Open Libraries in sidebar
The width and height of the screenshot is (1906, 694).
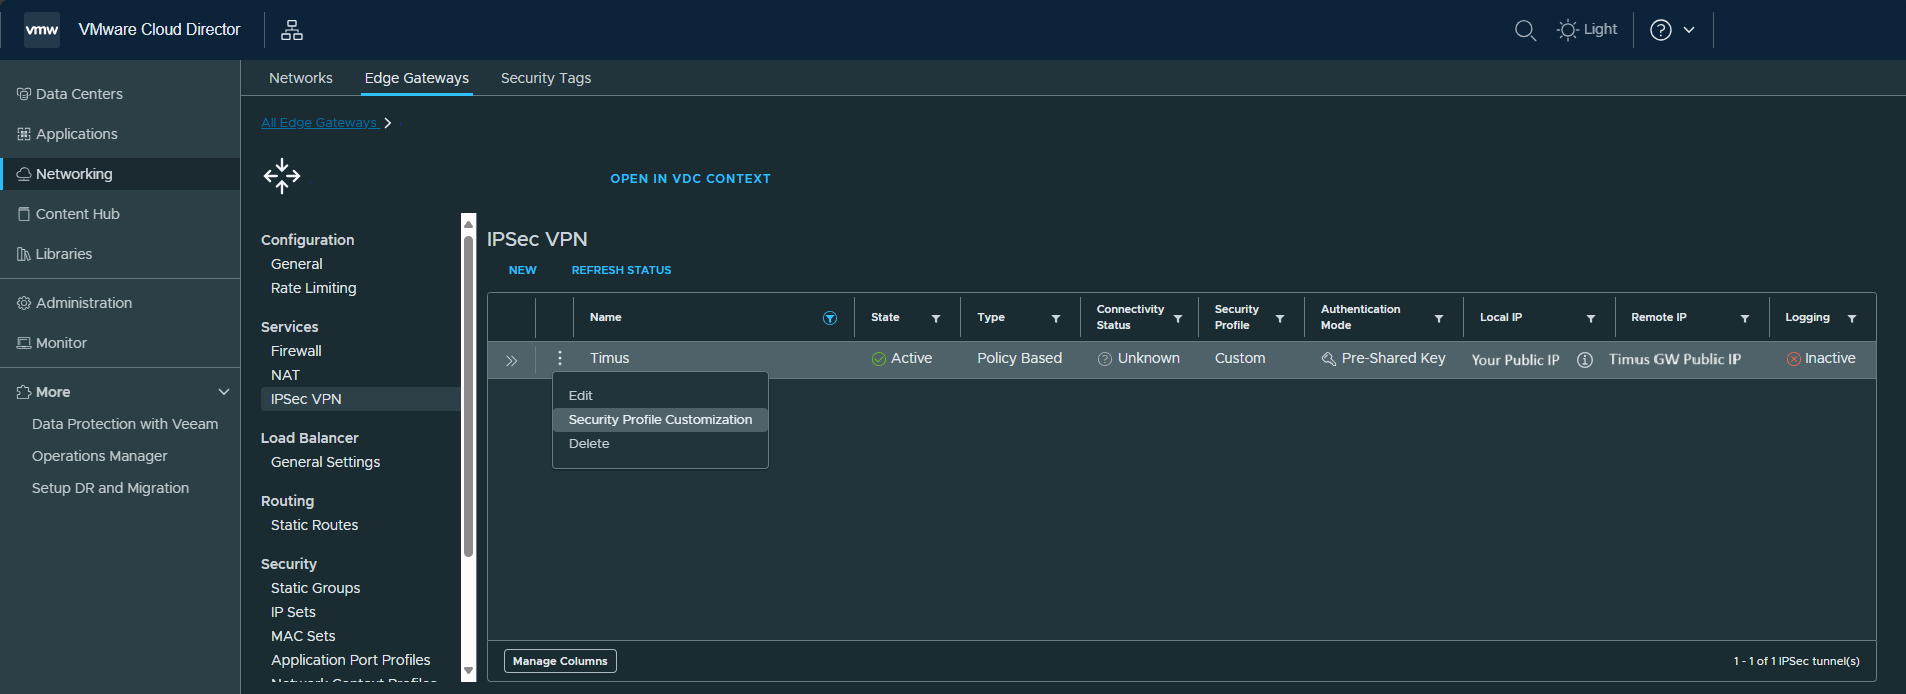click(54, 254)
